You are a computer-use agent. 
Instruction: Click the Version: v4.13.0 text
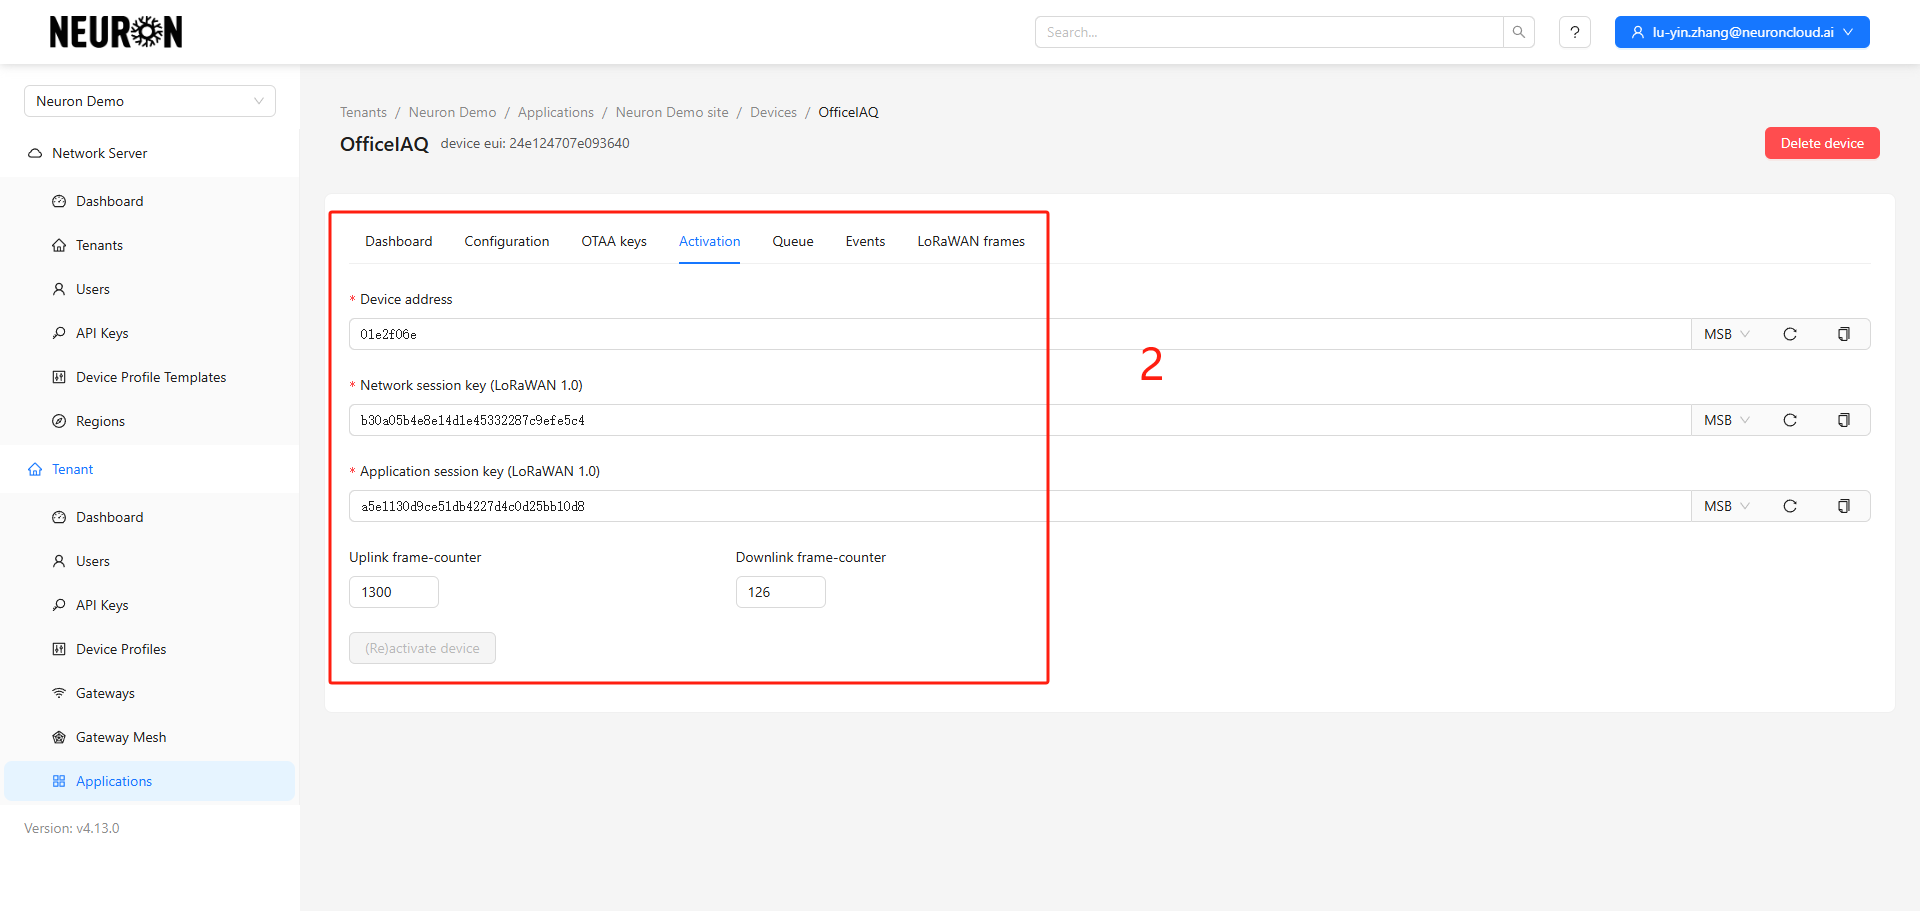72,828
